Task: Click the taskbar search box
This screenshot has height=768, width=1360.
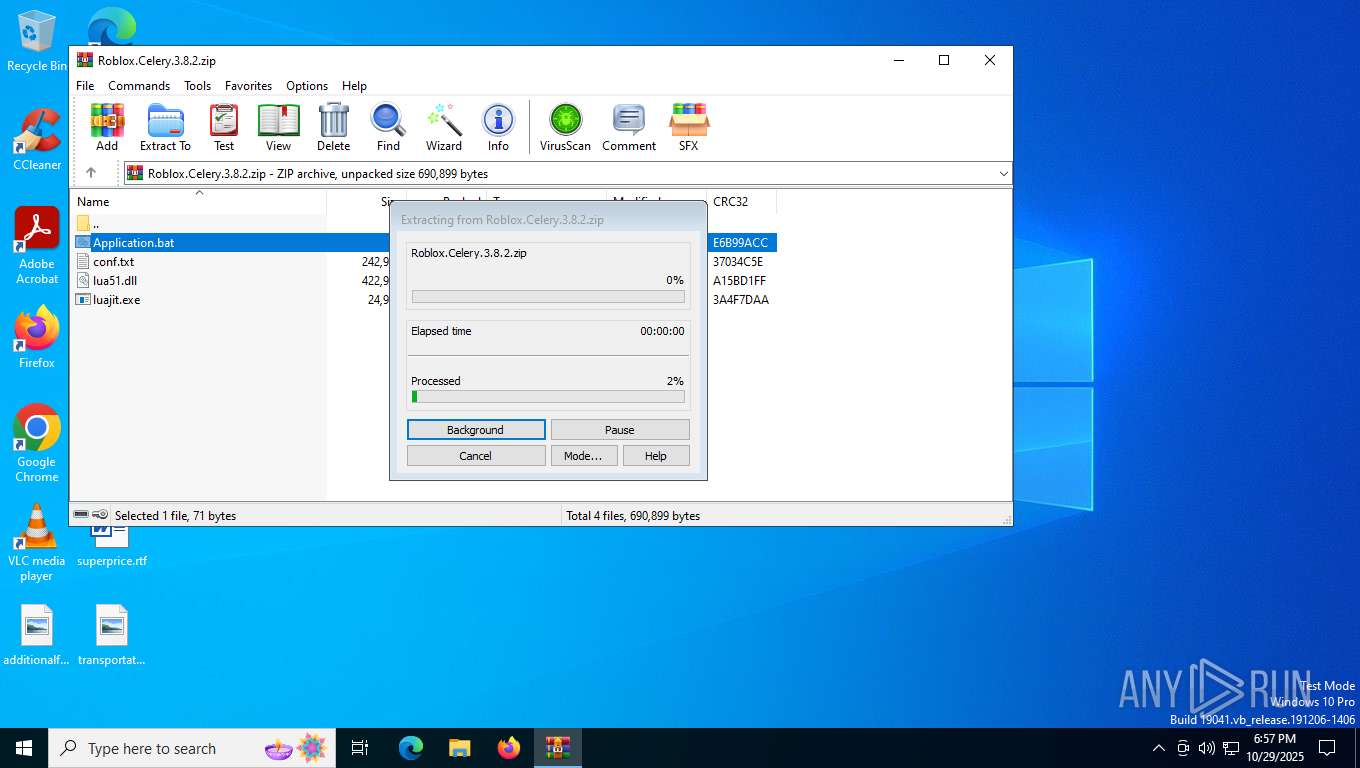Action: [x=192, y=748]
